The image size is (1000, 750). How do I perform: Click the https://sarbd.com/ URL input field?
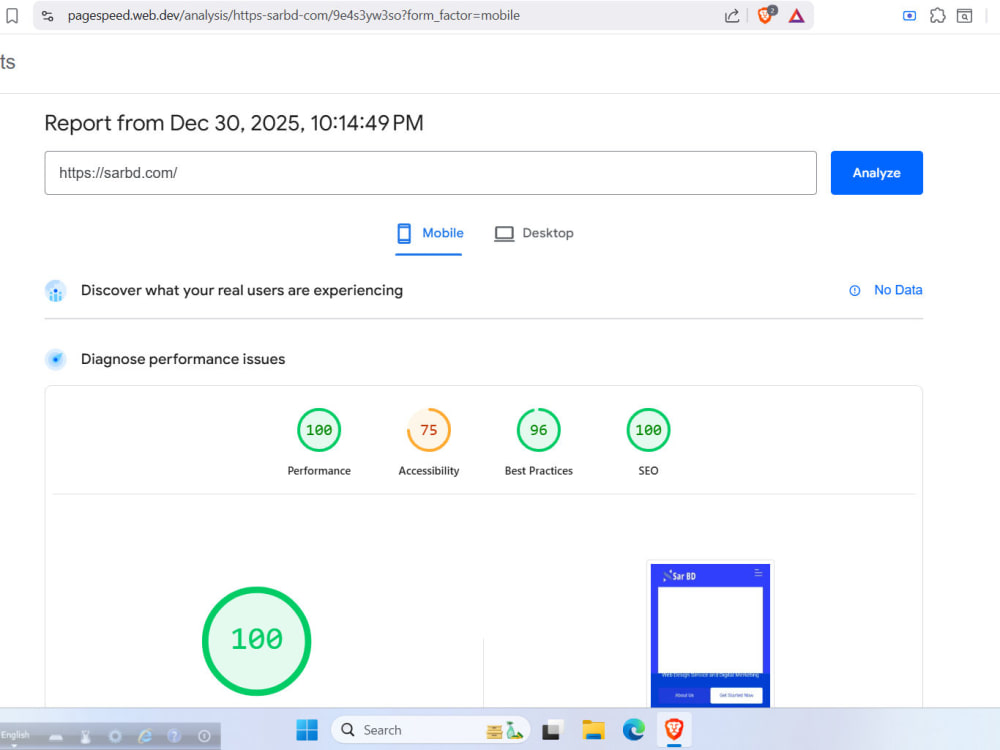(x=430, y=173)
